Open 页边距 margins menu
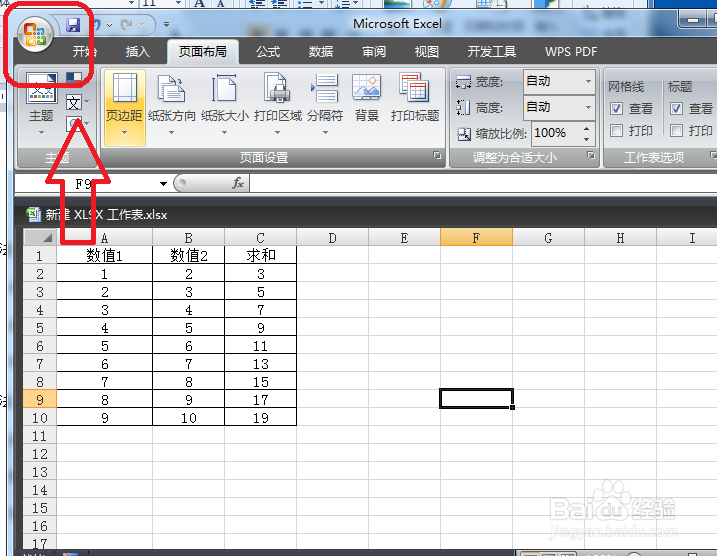 click(x=124, y=107)
